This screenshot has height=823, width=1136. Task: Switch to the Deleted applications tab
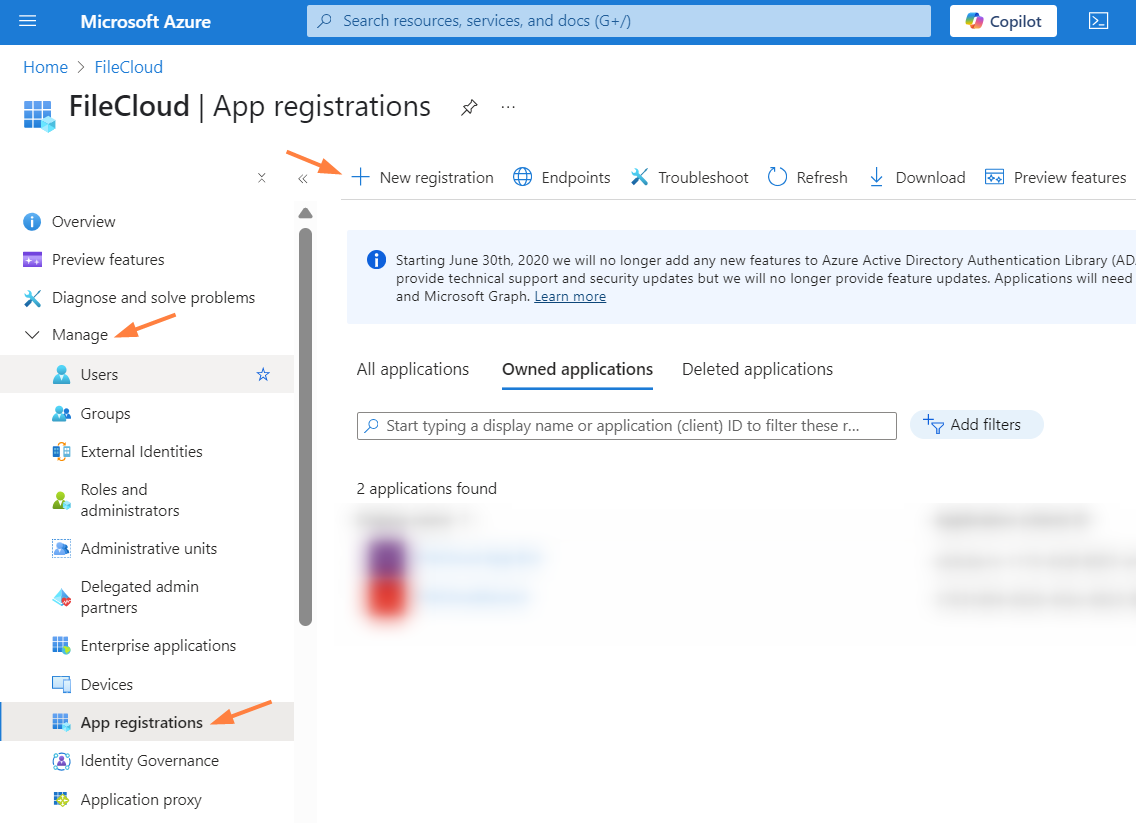(757, 369)
